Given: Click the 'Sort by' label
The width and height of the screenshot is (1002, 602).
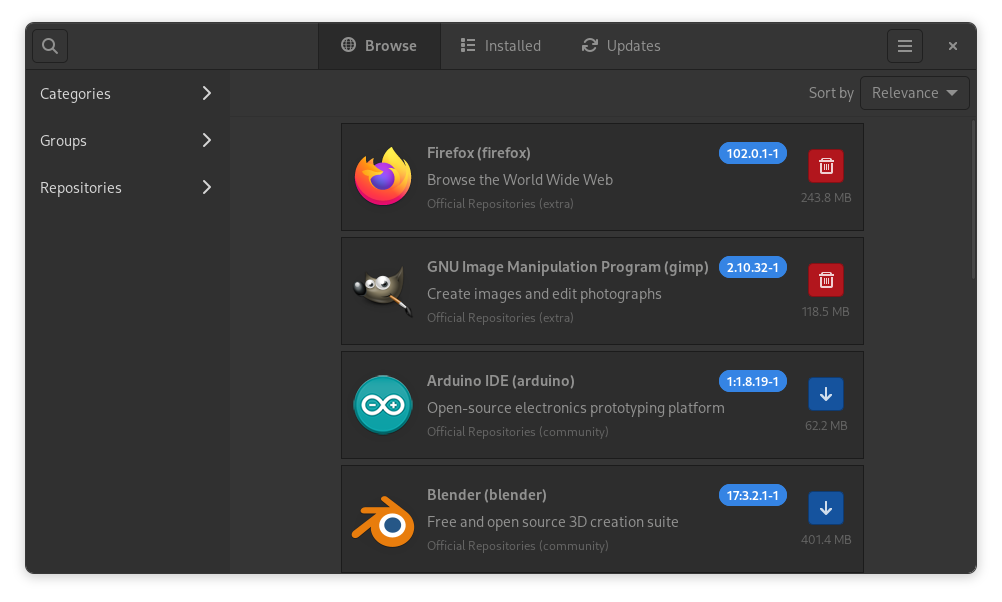Looking at the screenshot, I should pyautogui.click(x=831, y=93).
